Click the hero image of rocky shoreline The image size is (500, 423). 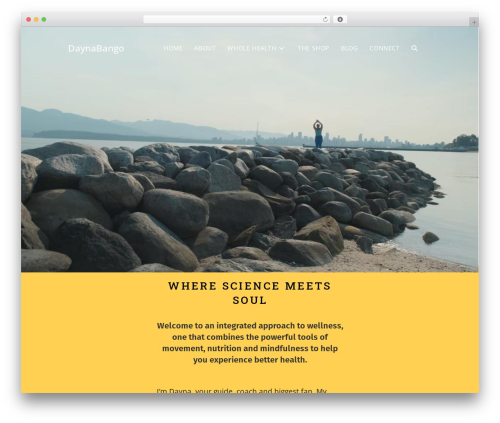pos(250,149)
